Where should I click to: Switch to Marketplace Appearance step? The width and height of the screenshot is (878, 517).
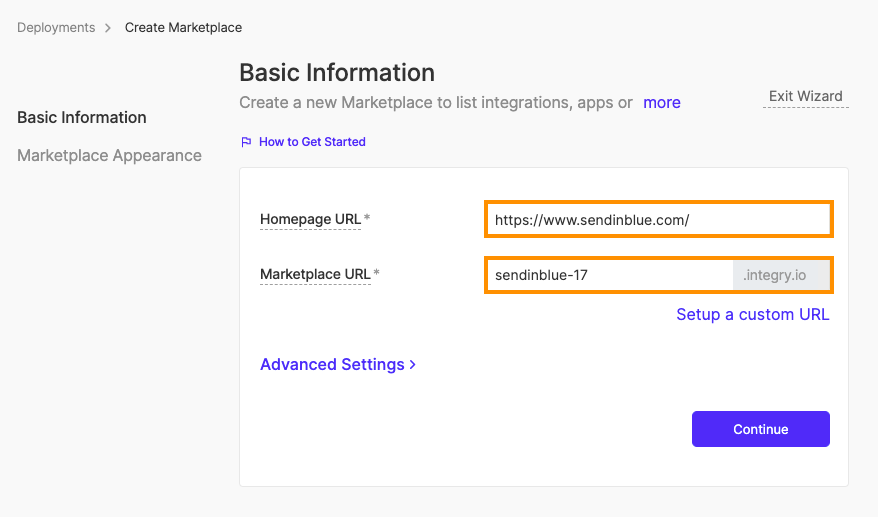pyautogui.click(x=109, y=155)
